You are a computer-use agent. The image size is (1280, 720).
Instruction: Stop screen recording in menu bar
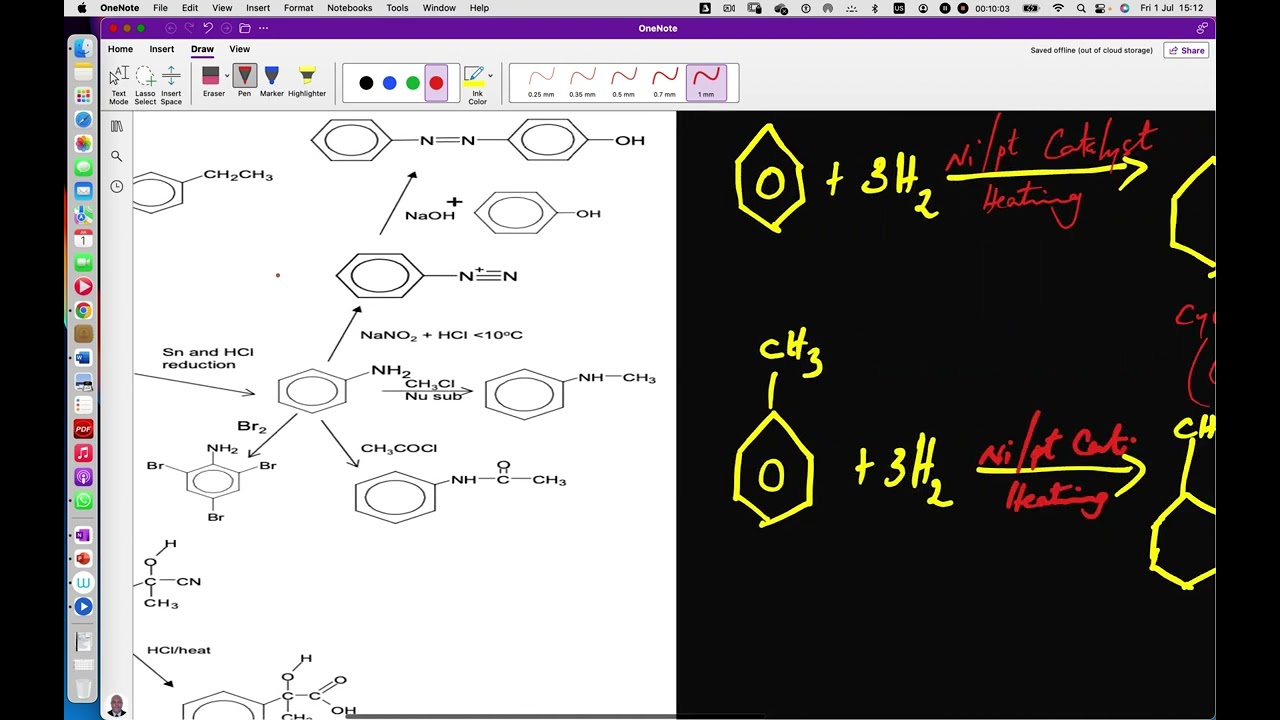click(963, 8)
